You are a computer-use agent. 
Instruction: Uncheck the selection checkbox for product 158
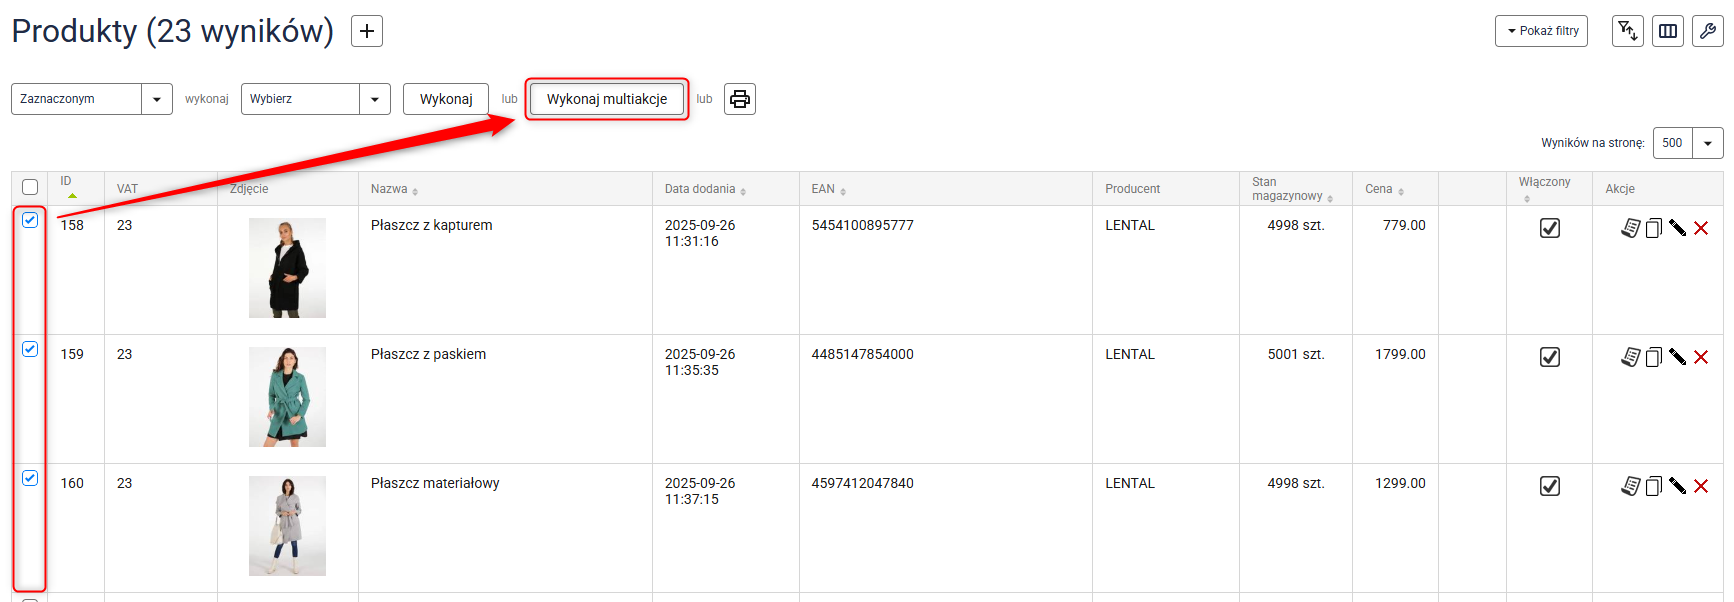(30, 220)
